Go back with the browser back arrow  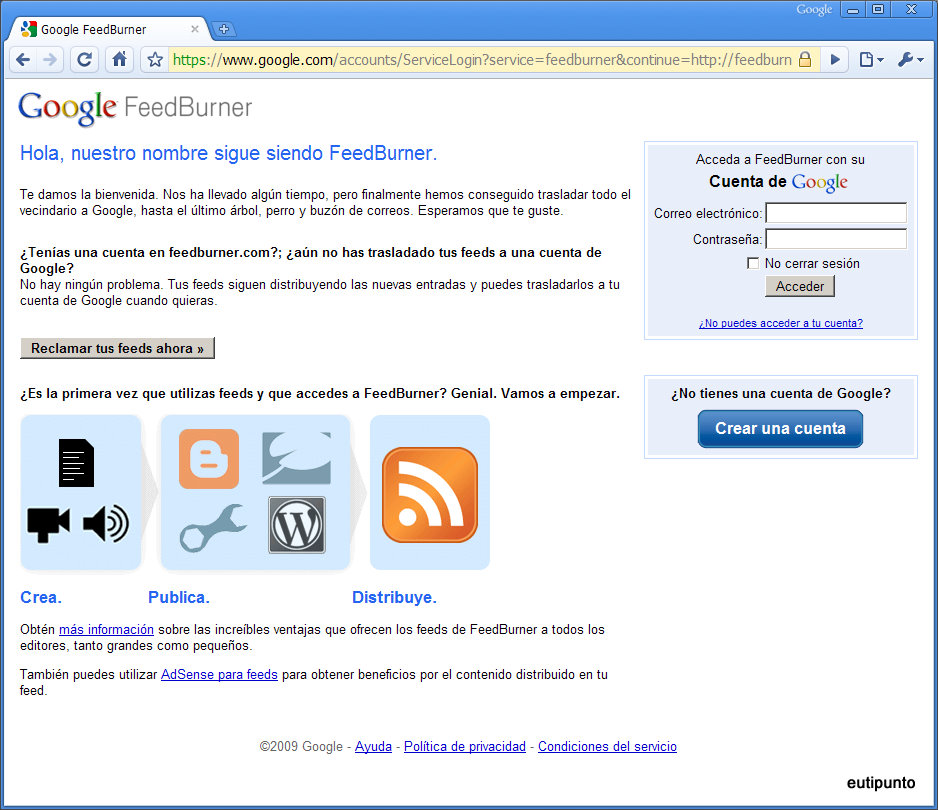pos(23,60)
